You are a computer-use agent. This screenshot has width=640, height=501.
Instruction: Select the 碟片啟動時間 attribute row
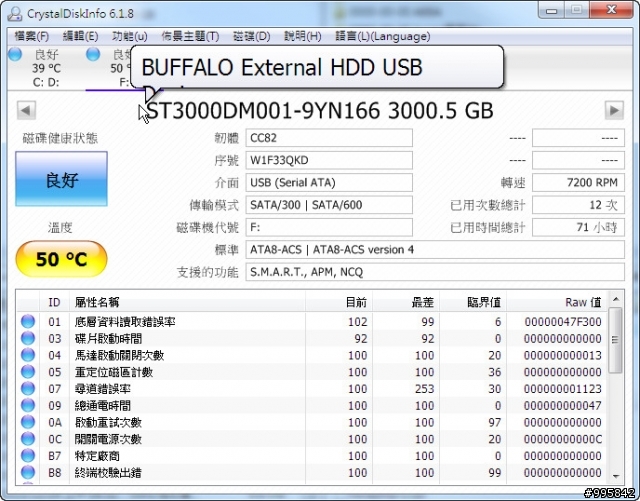pyautogui.click(x=312, y=338)
